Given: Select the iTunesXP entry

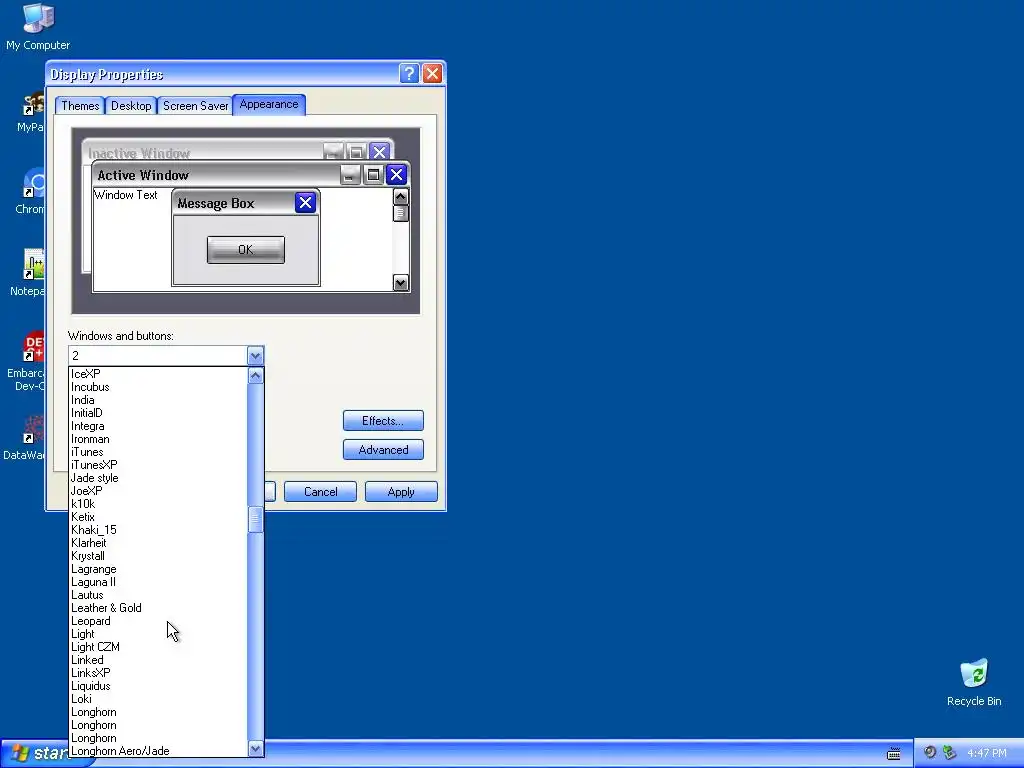Looking at the screenshot, I should (158, 465).
